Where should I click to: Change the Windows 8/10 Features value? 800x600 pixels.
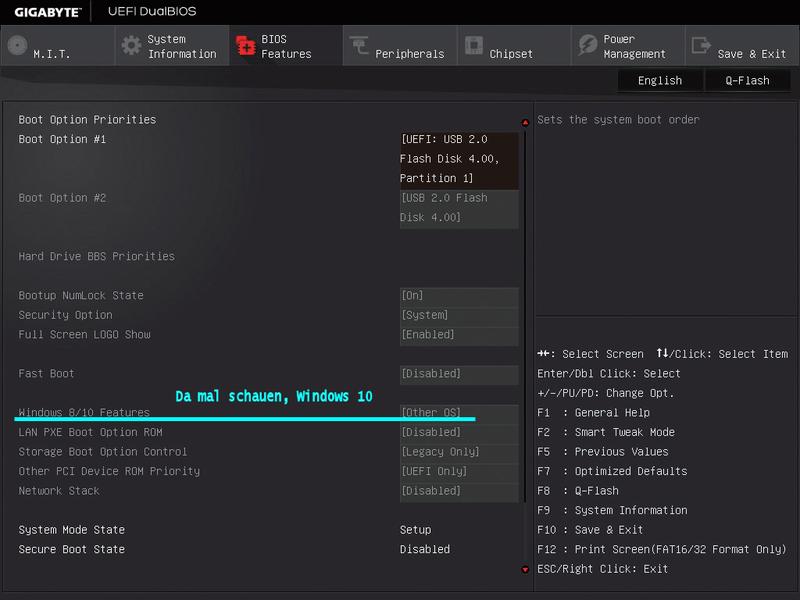(x=459, y=413)
